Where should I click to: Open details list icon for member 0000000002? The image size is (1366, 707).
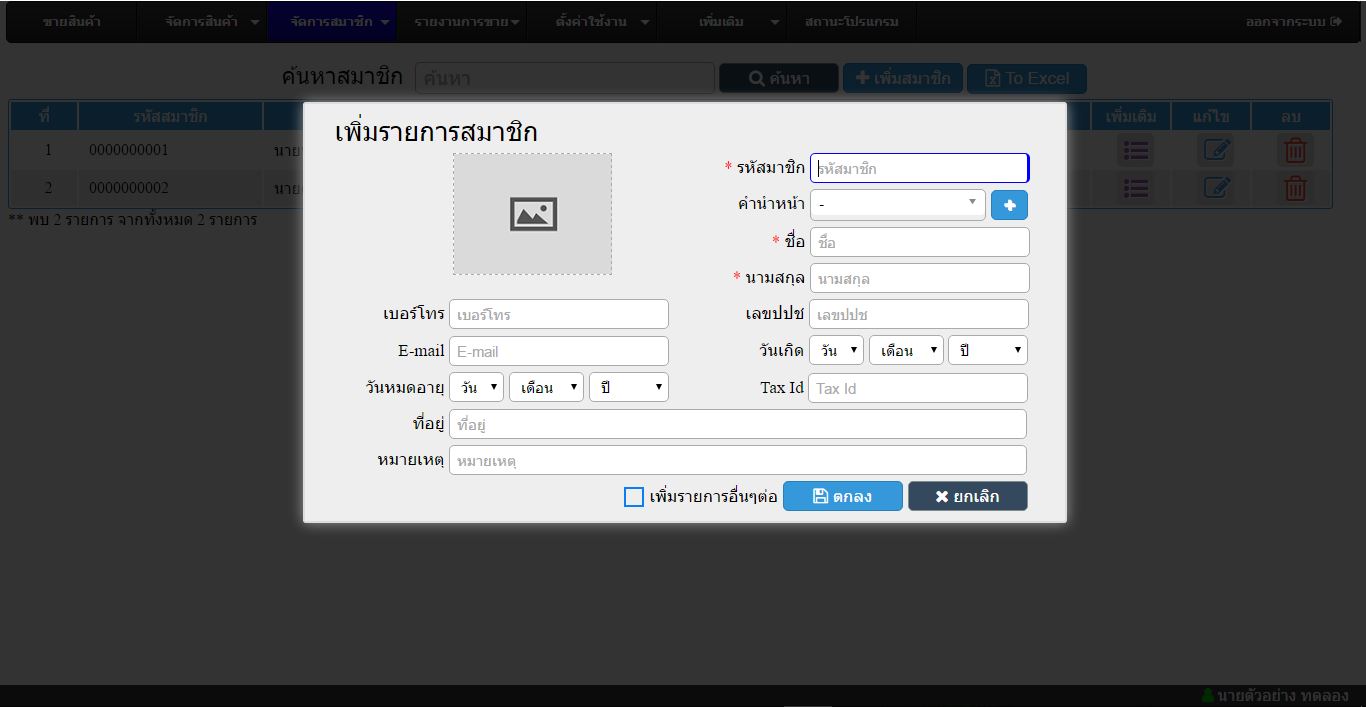click(1136, 188)
